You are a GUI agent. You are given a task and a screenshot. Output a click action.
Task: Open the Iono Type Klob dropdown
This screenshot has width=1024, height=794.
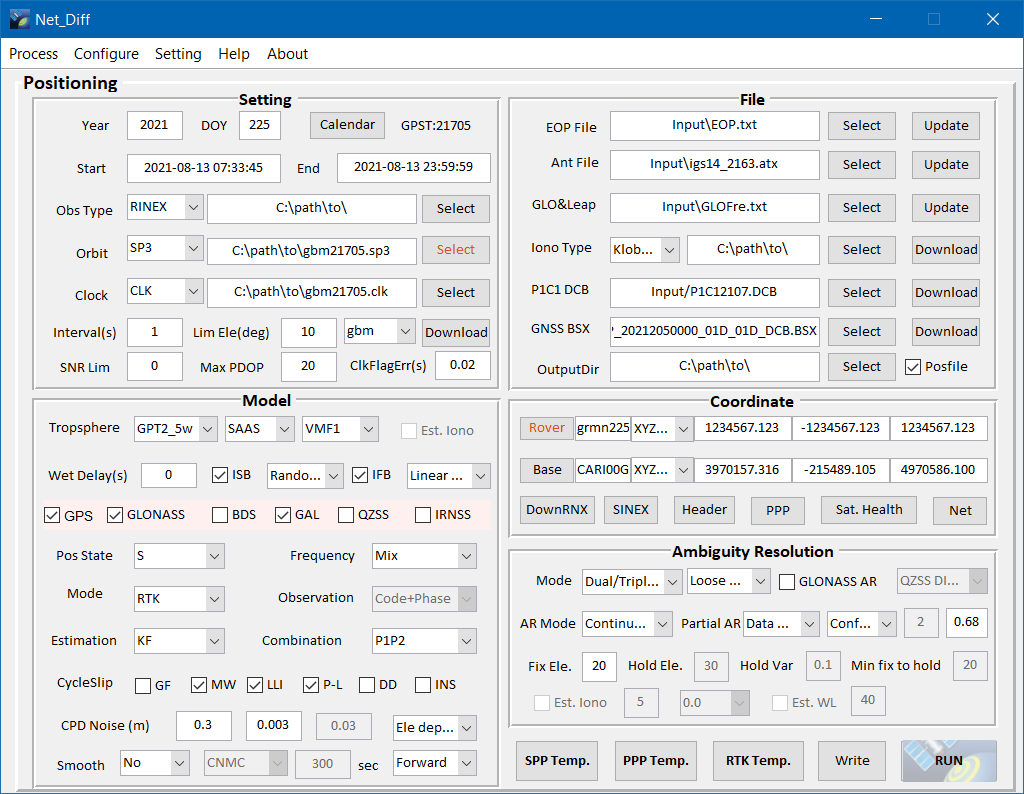click(645, 249)
